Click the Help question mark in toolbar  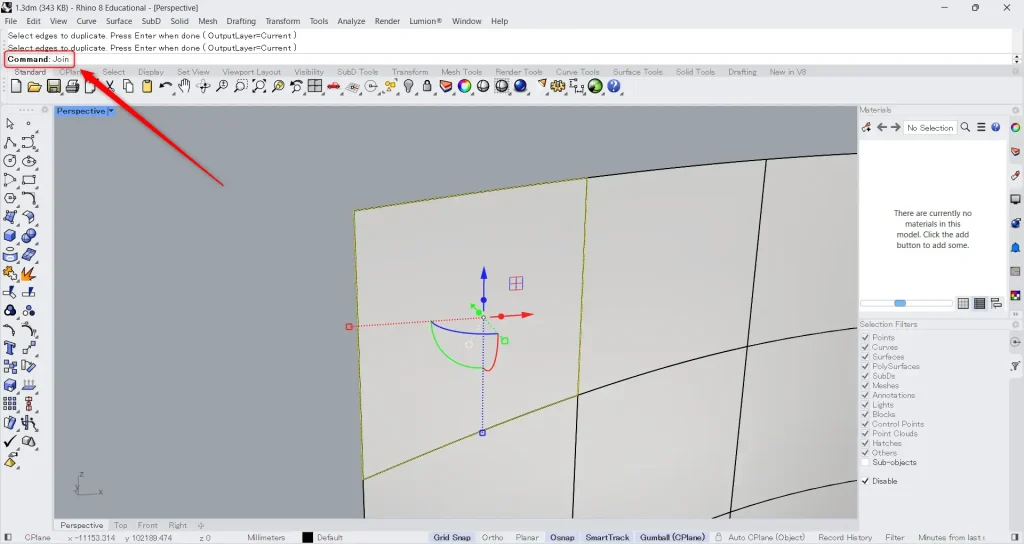pos(614,86)
